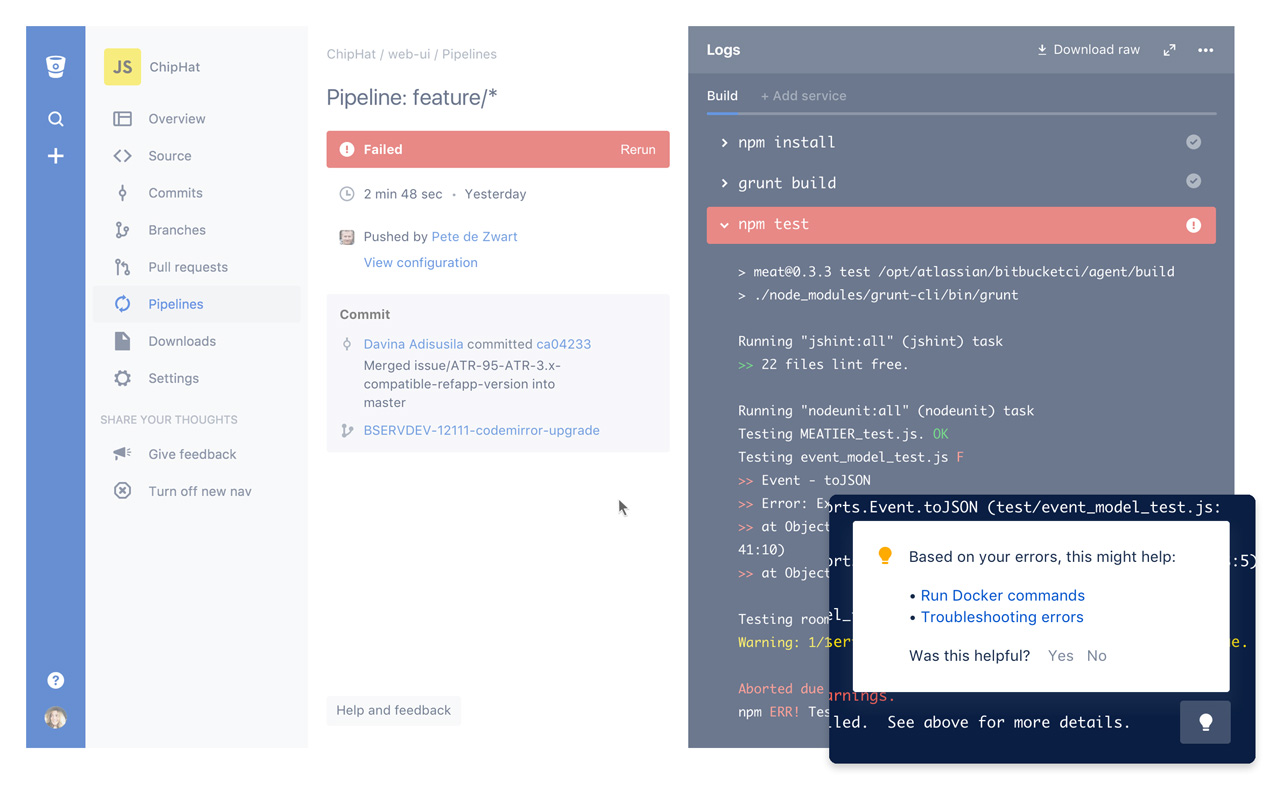The width and height of the screenshot is (1280, 787).
Task: Click the Add service tab
Action: click(x=803, y=96)
